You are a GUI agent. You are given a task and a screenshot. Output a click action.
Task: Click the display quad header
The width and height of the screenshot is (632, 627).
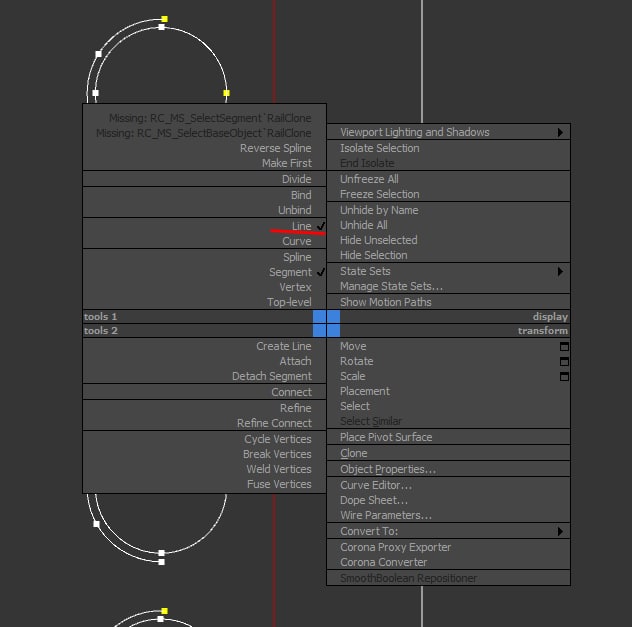tap(550, 317)
